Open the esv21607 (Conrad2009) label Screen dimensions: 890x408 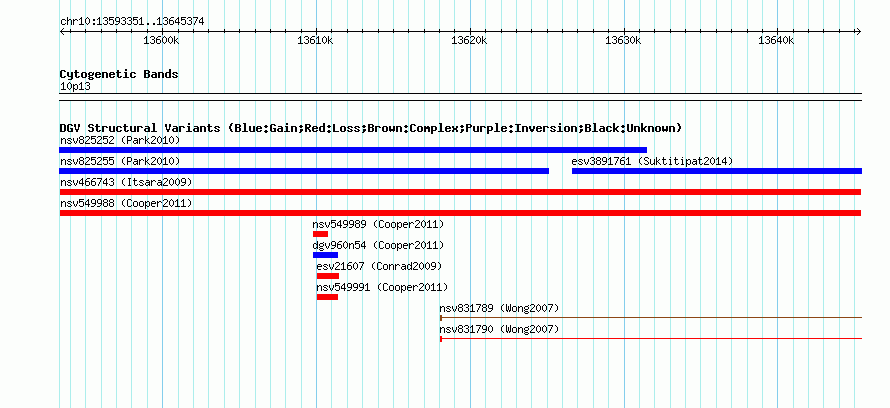click(379, 266)
